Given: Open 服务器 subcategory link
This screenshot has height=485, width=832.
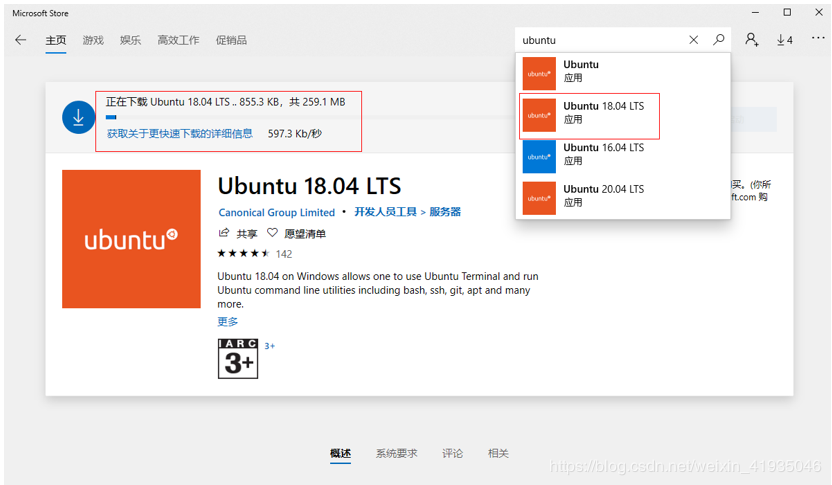Looking at the screenshot, I should click(445, 212).
